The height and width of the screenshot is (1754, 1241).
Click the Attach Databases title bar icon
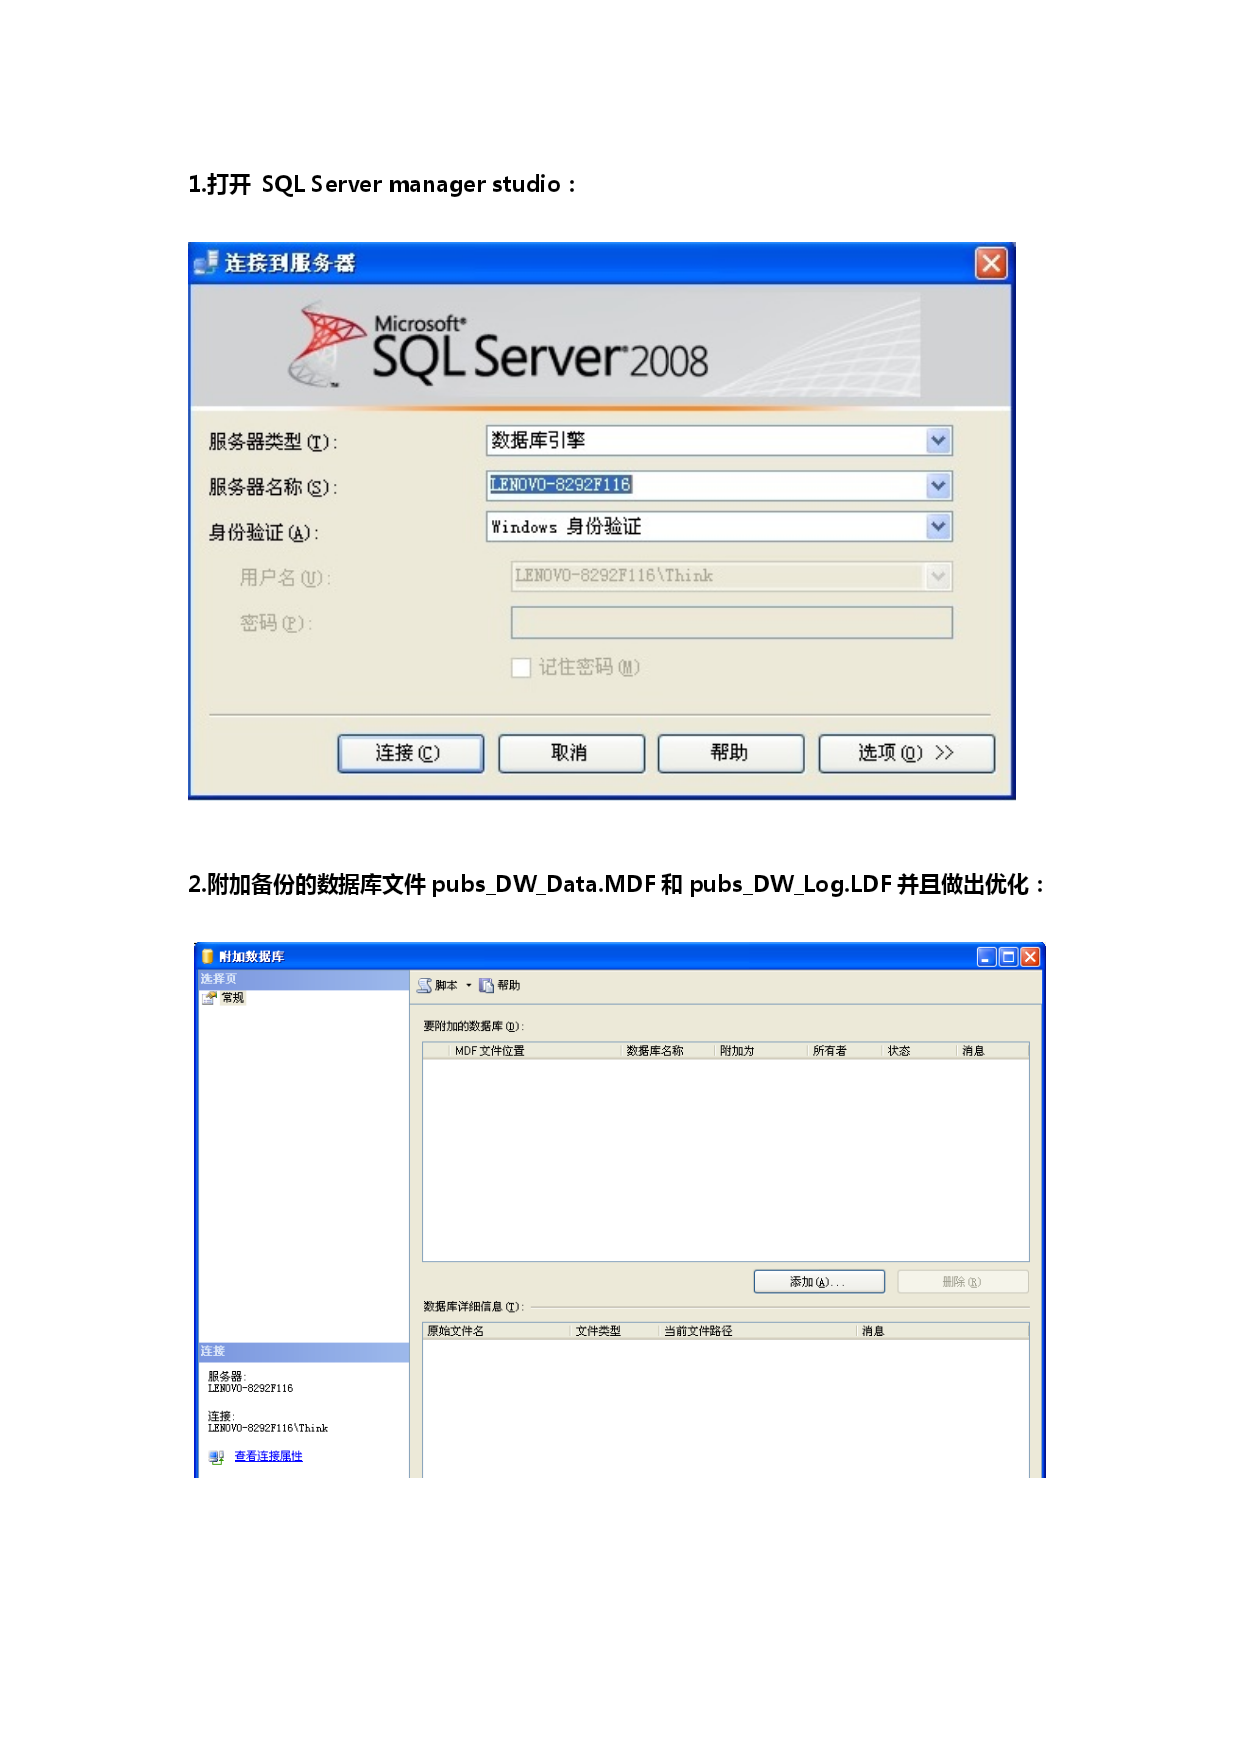[208, 957]
